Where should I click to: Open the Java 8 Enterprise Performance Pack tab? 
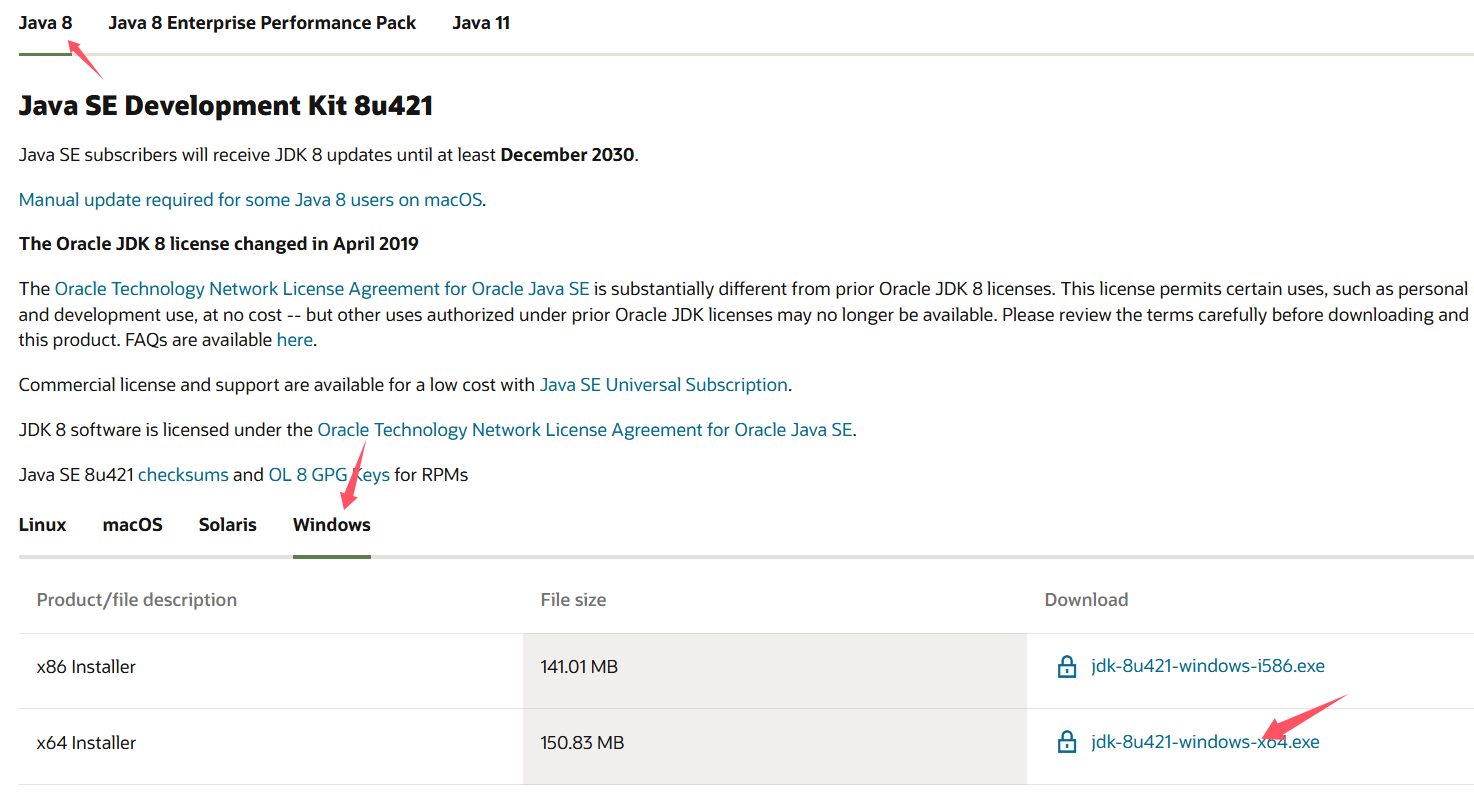262,22
